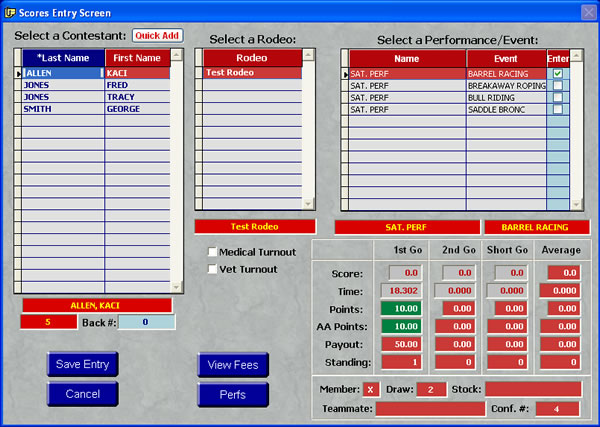
Task: Click the Save Entry button
Action: (82, 364)
